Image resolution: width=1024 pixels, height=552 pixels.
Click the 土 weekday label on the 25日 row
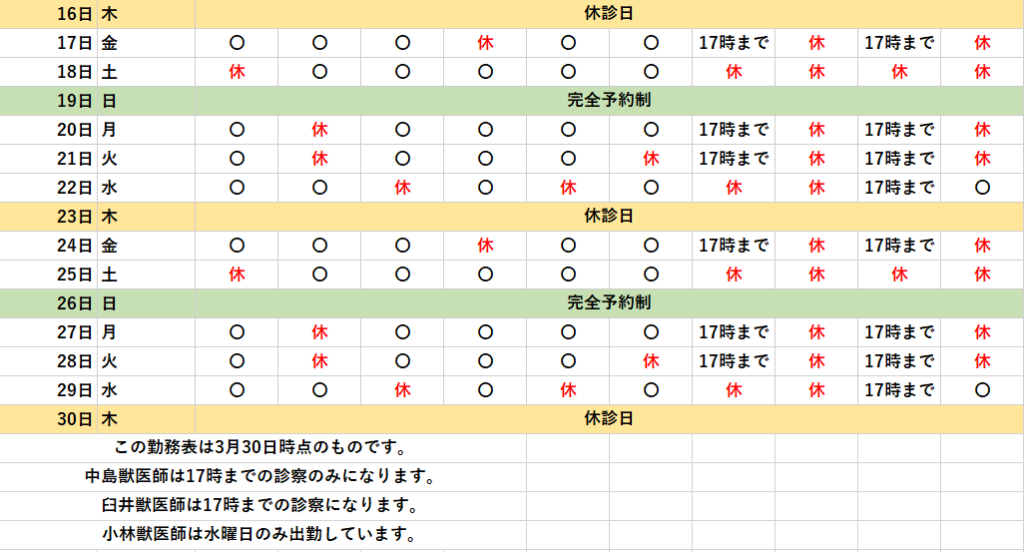tap(109, 274)
